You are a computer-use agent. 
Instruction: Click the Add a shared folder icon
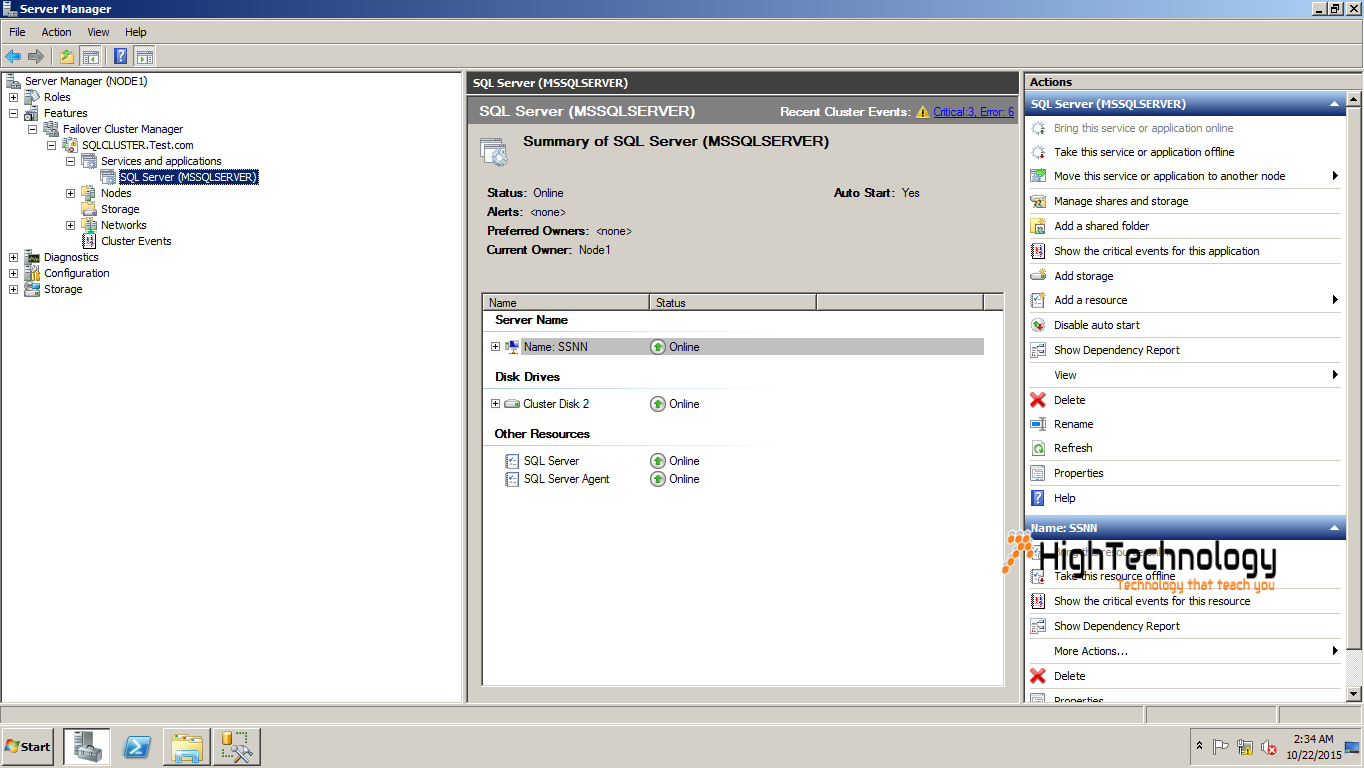click(x=1038, y=226)
